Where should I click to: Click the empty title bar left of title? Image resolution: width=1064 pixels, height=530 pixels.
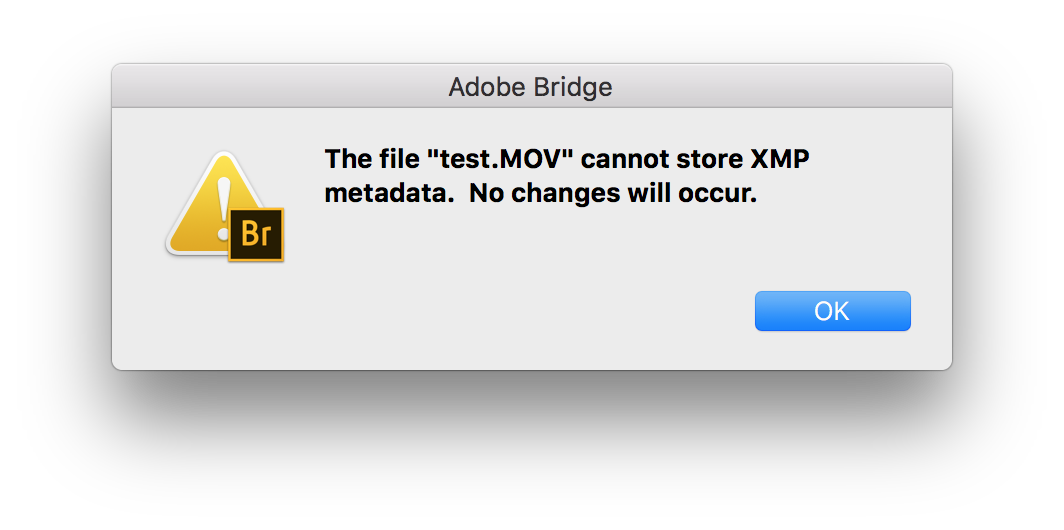pyautogui.click(x=280, y=87)
